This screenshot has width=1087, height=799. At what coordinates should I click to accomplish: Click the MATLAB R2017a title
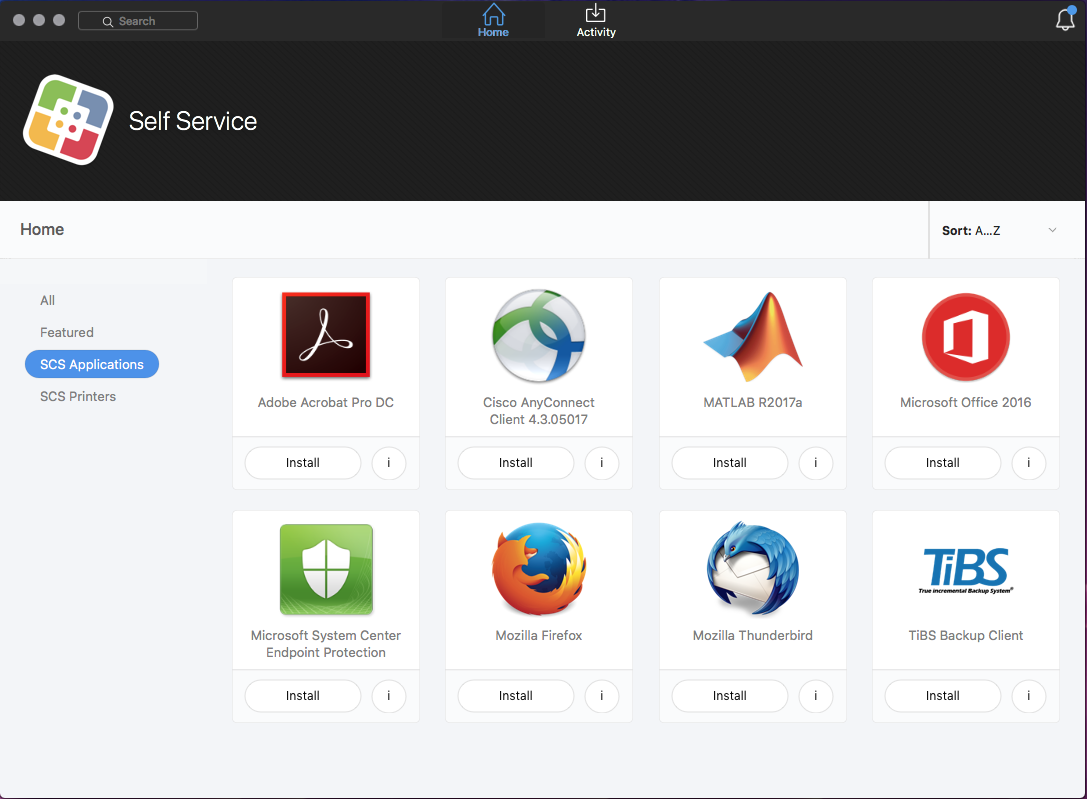pyautogui.click(x=752, y=403)
